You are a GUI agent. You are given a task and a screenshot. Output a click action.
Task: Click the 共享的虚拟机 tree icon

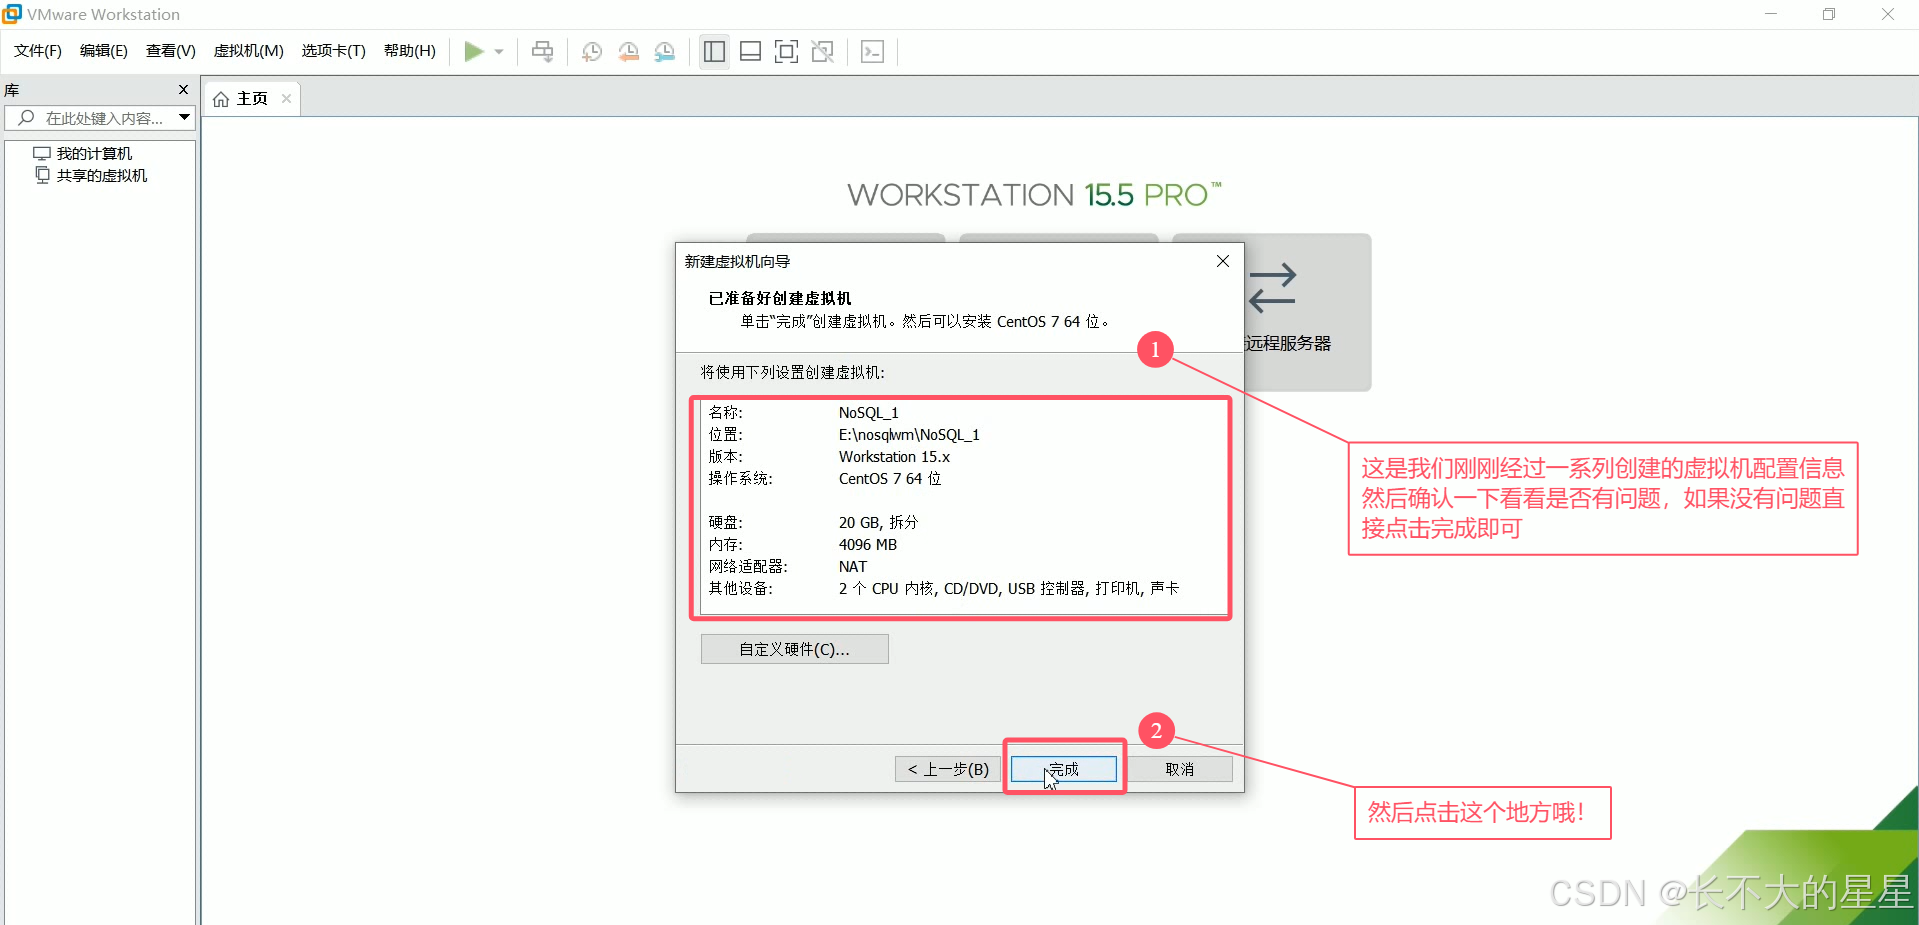(42, 175)
